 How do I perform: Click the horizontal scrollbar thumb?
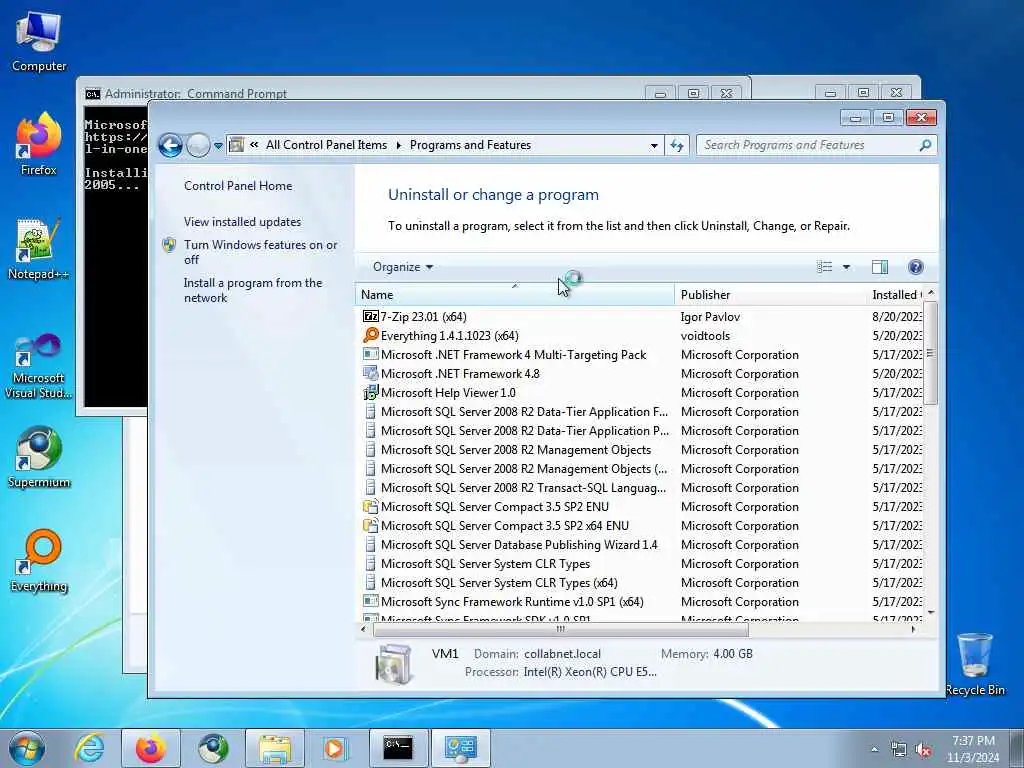click(x=560, y=630)
